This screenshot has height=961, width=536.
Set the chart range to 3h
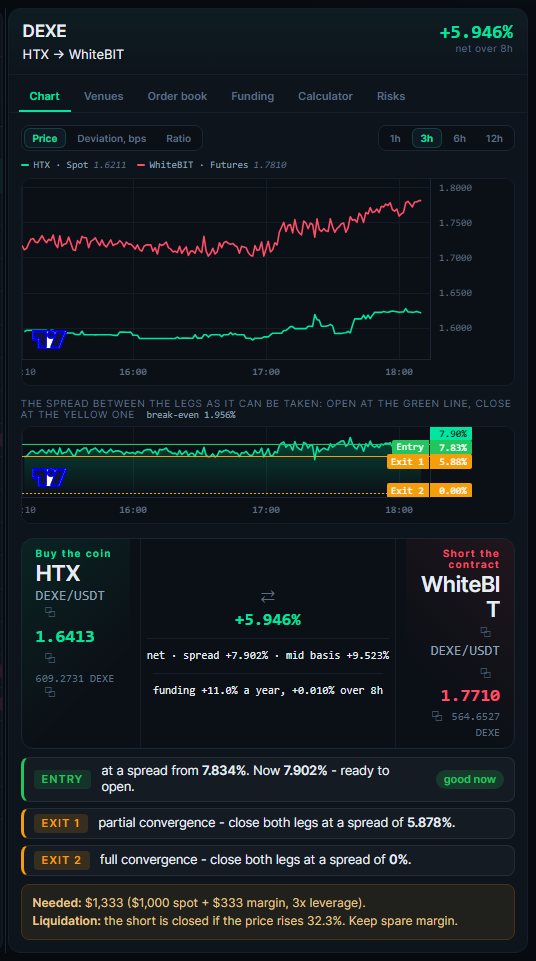tap(426, 139)
